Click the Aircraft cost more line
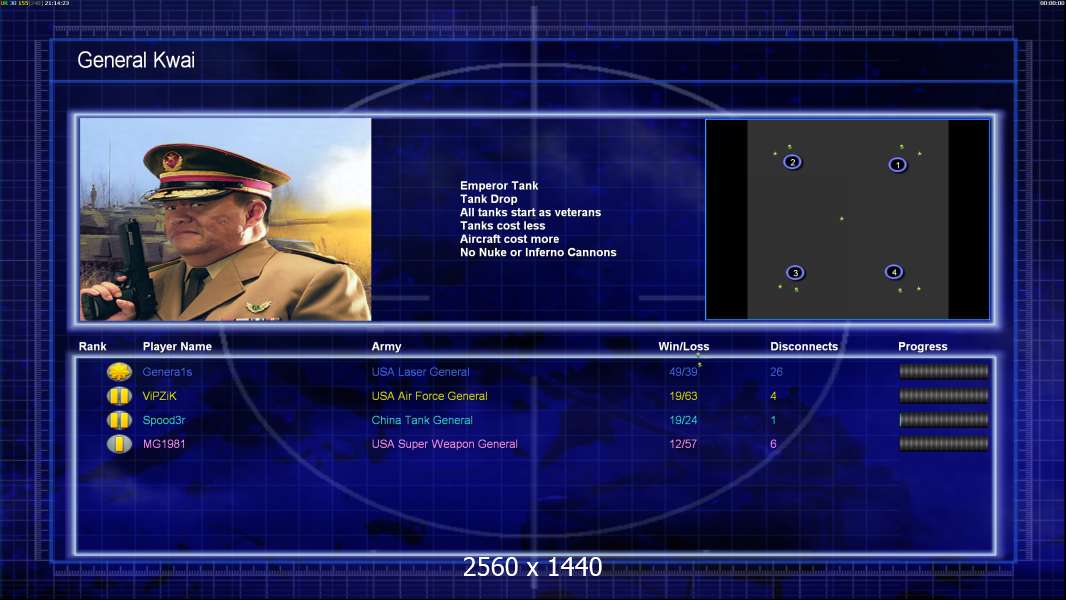The width and height of the screenshot is (1066, 600). 509,239
